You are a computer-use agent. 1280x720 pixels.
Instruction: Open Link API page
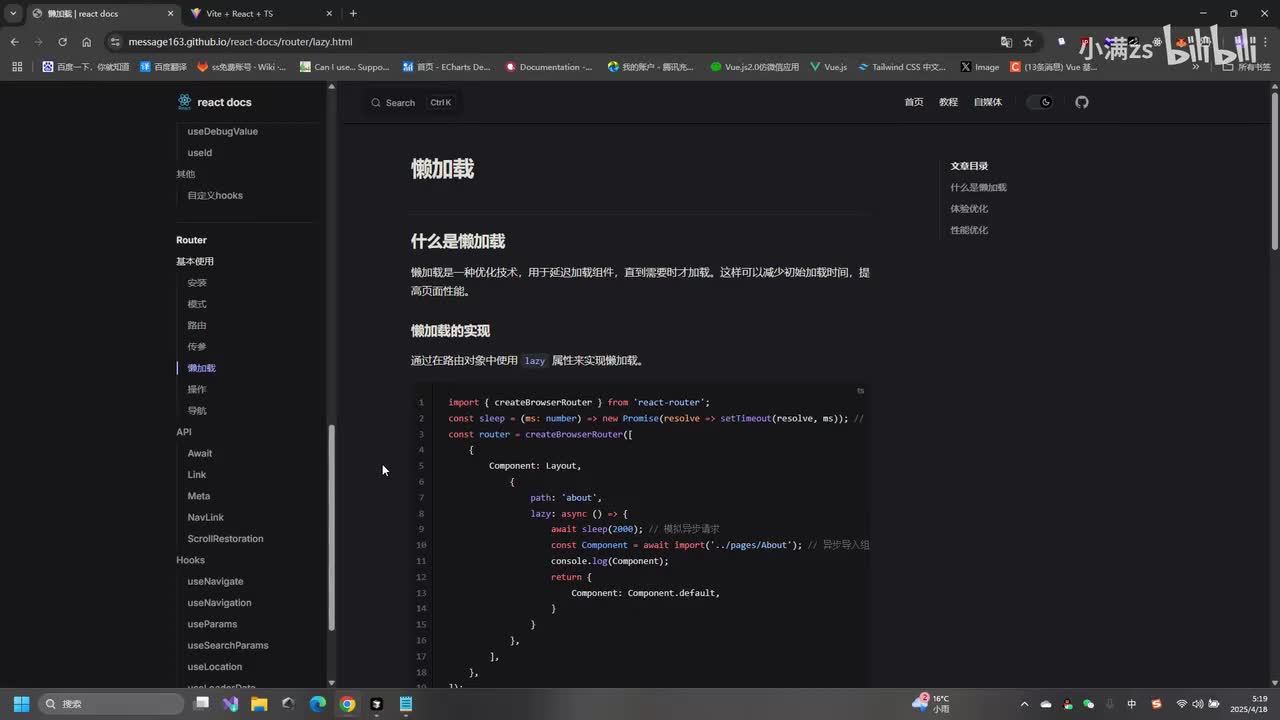[197, 475]
